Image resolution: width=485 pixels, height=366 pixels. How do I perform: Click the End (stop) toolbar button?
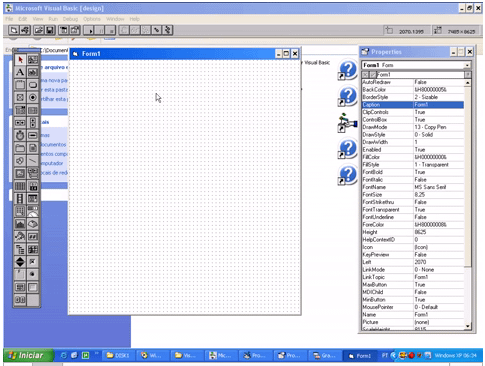click(111, 30)
